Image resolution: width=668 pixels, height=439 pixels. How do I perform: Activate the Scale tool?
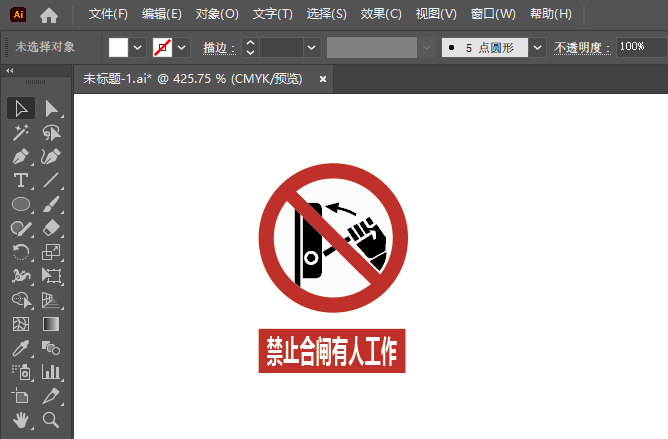coord(51,252)
